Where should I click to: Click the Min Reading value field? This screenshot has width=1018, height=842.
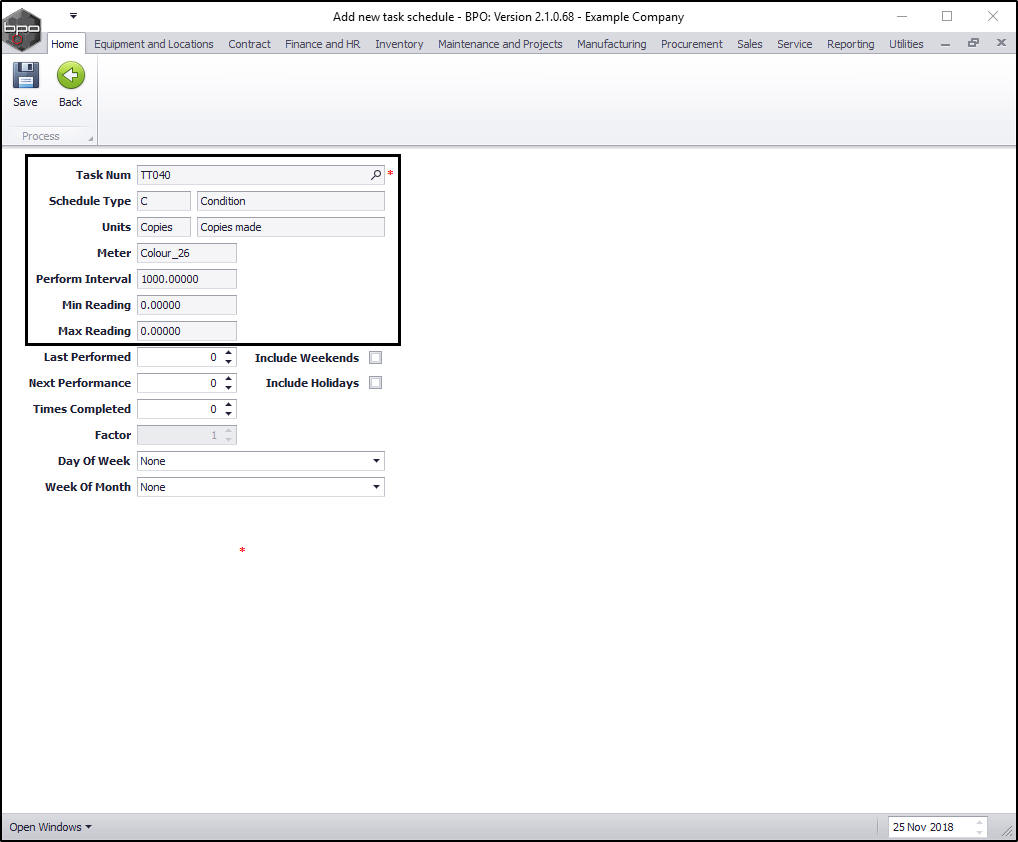(x=186, y=305)
